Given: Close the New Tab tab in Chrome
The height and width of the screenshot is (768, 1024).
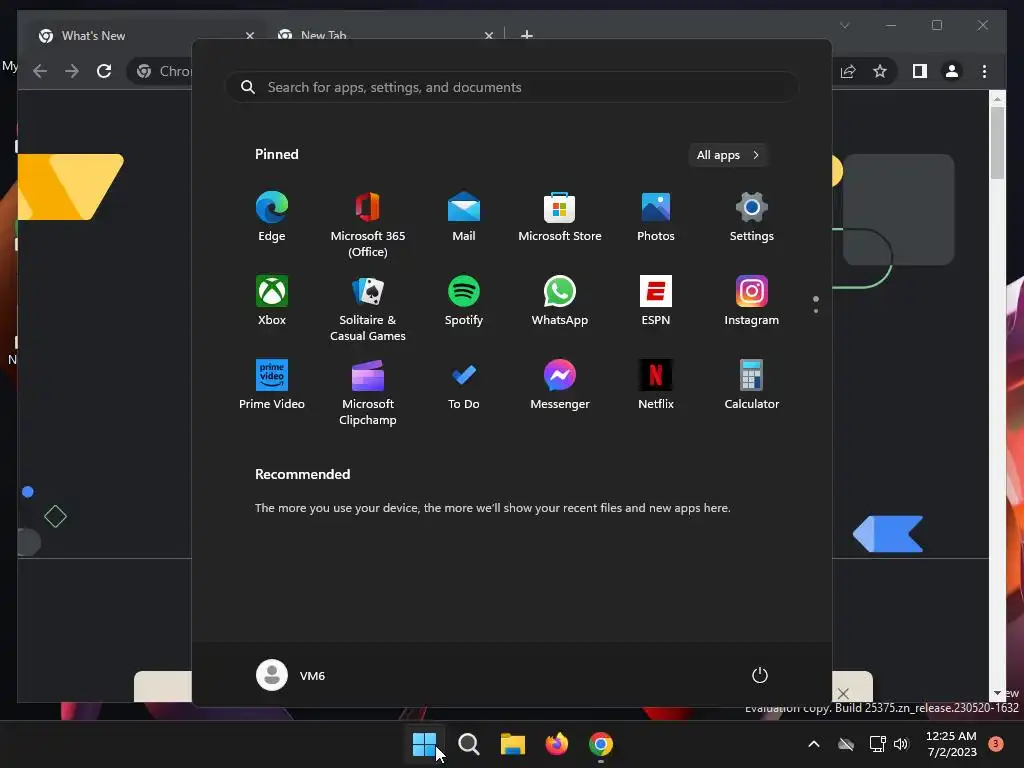Looking at the screenshot, I should [488, 36].
